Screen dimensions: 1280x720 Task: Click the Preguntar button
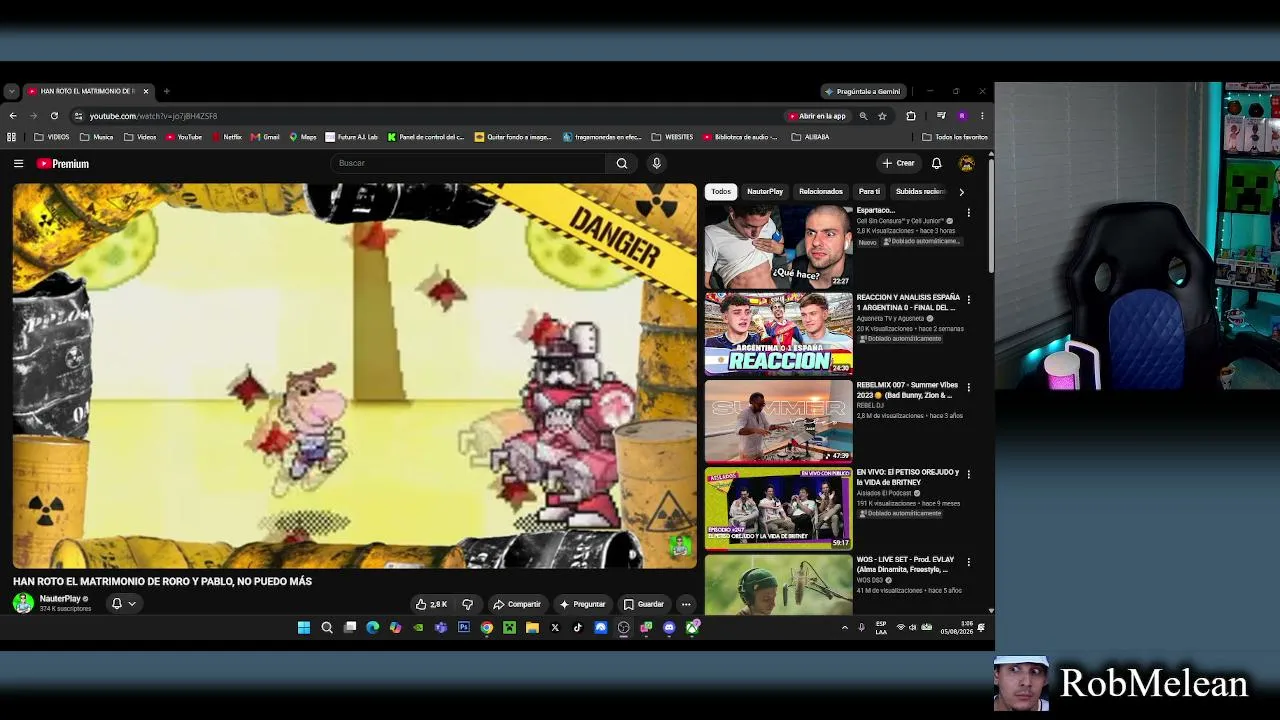pyautogui.click(x=582, y=604)
